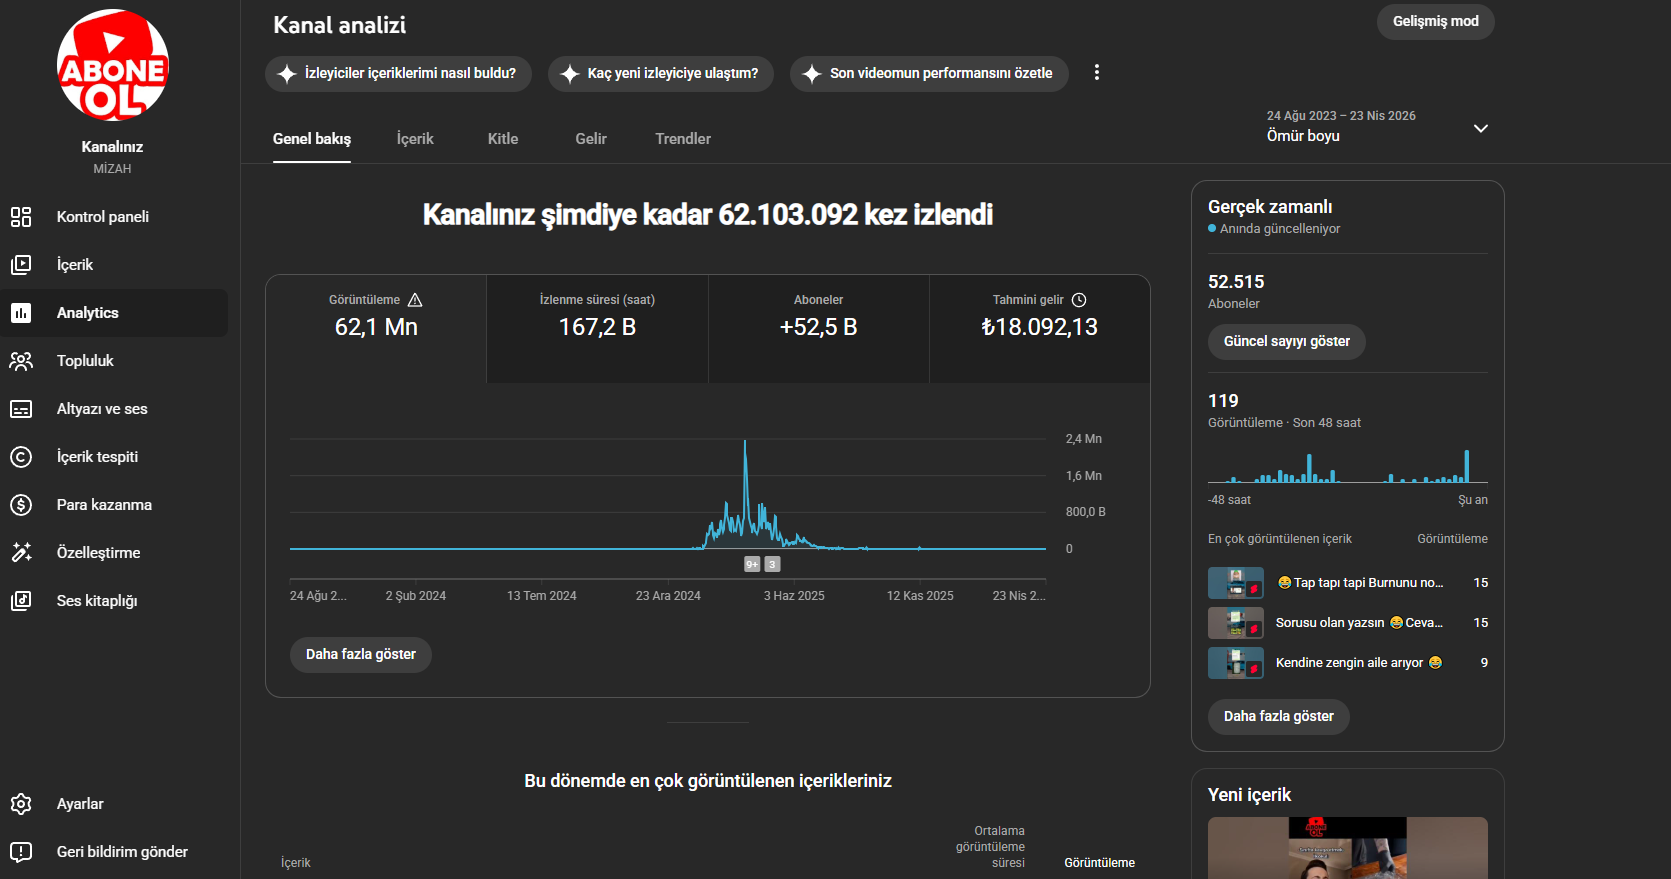Viewport: 1671px width, 879px height.
Task: Click the 9+ videos marker on chart
Action: pos(752,564)
